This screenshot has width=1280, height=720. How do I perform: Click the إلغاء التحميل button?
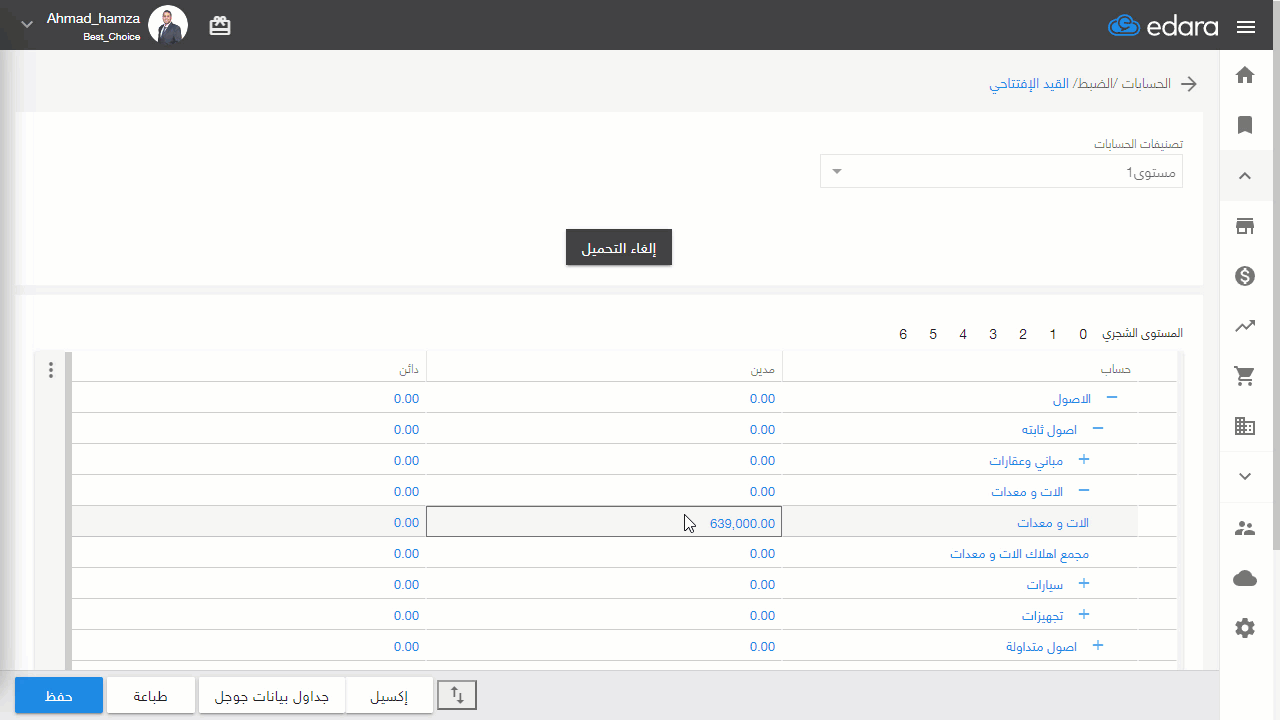click(619, 248)
